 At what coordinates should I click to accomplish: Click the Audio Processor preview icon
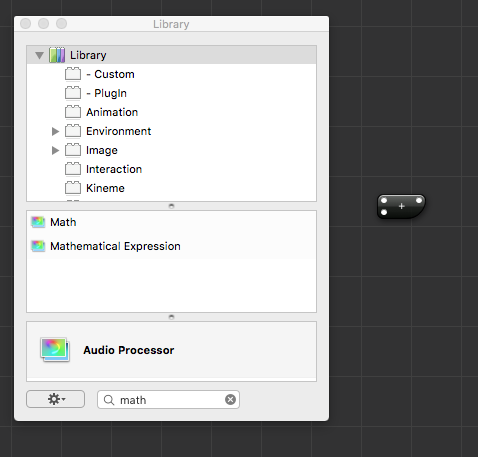[55, 350]
